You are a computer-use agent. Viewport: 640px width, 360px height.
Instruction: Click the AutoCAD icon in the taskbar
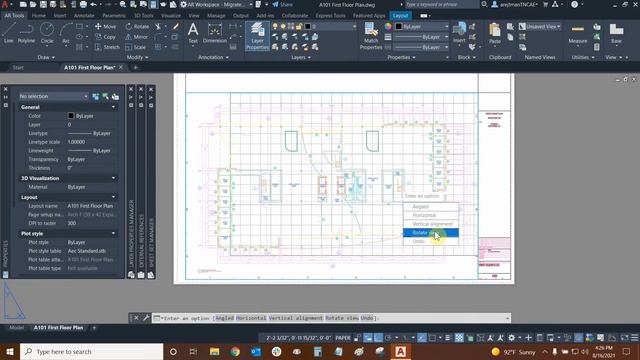tap(400, 351)
